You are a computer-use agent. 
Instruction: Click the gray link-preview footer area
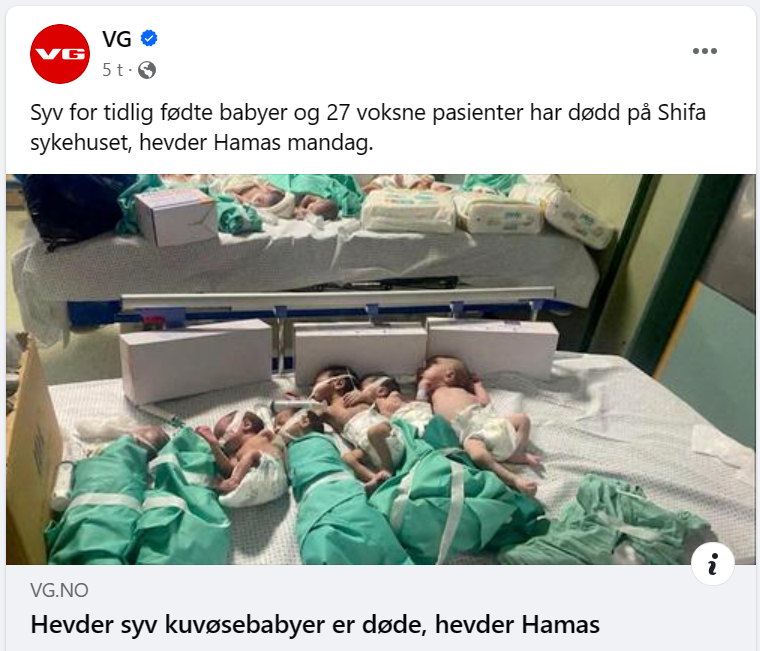coord(380,608)
